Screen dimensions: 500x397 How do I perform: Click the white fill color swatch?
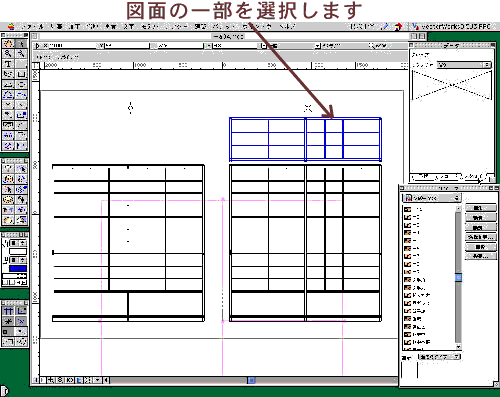tap(18, 252)
